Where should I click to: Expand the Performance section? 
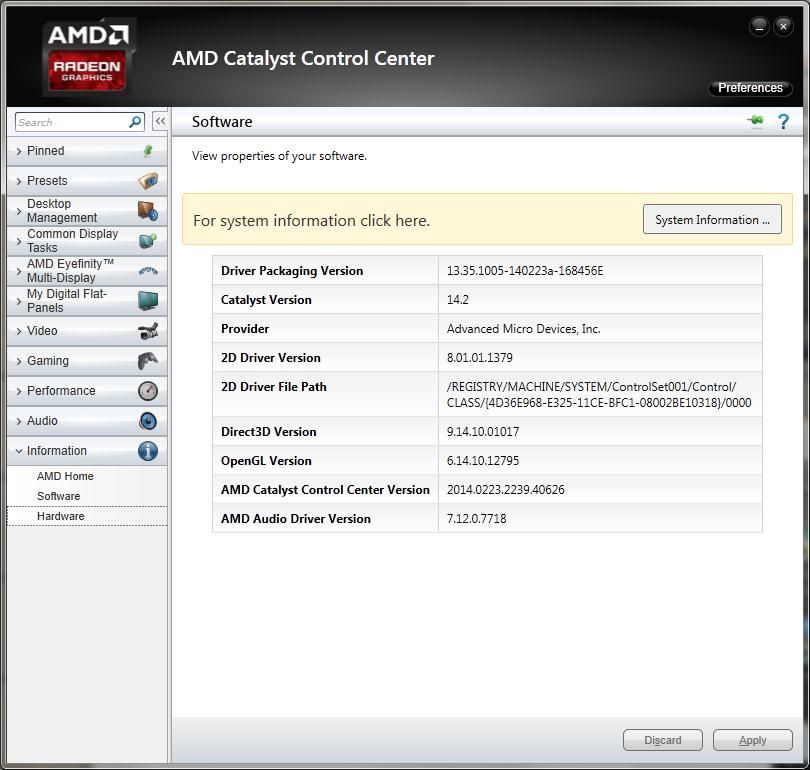[87, 391]
